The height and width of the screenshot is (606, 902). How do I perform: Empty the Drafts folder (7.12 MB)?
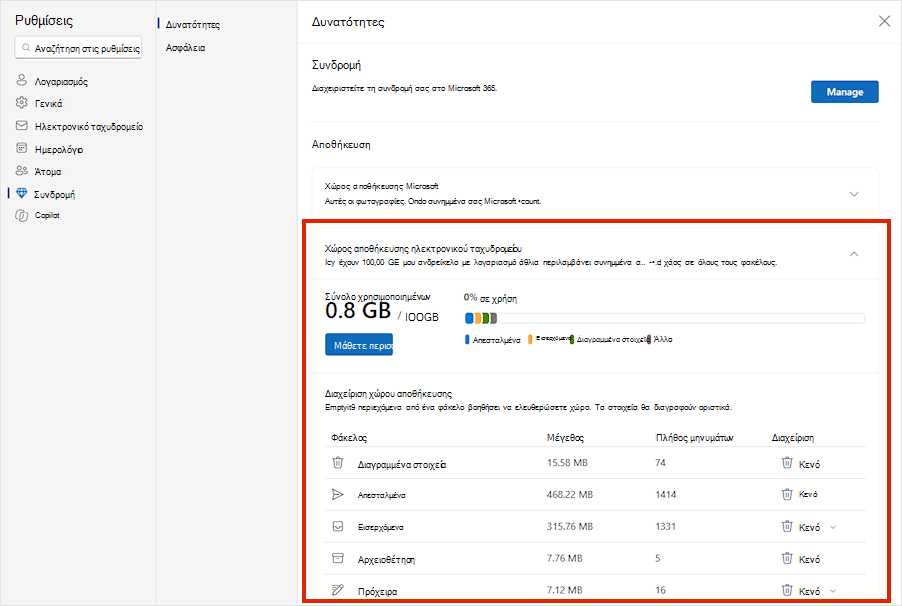pos(801,590)
